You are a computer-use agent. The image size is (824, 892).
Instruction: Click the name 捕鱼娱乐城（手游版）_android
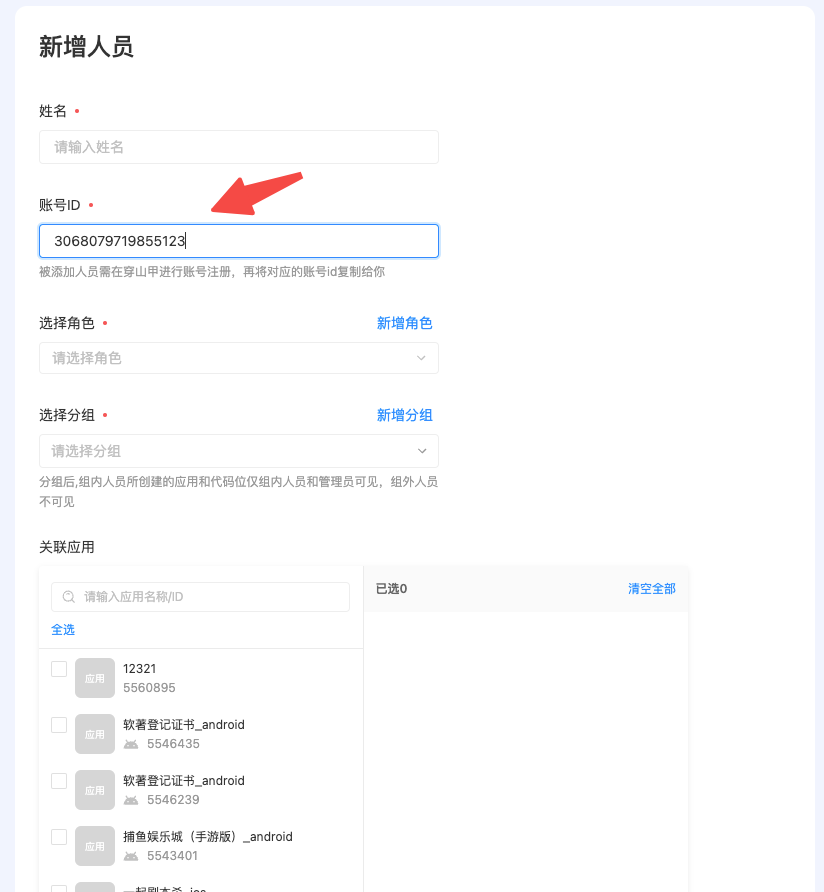pyautogui.click(x=208, y=837)
